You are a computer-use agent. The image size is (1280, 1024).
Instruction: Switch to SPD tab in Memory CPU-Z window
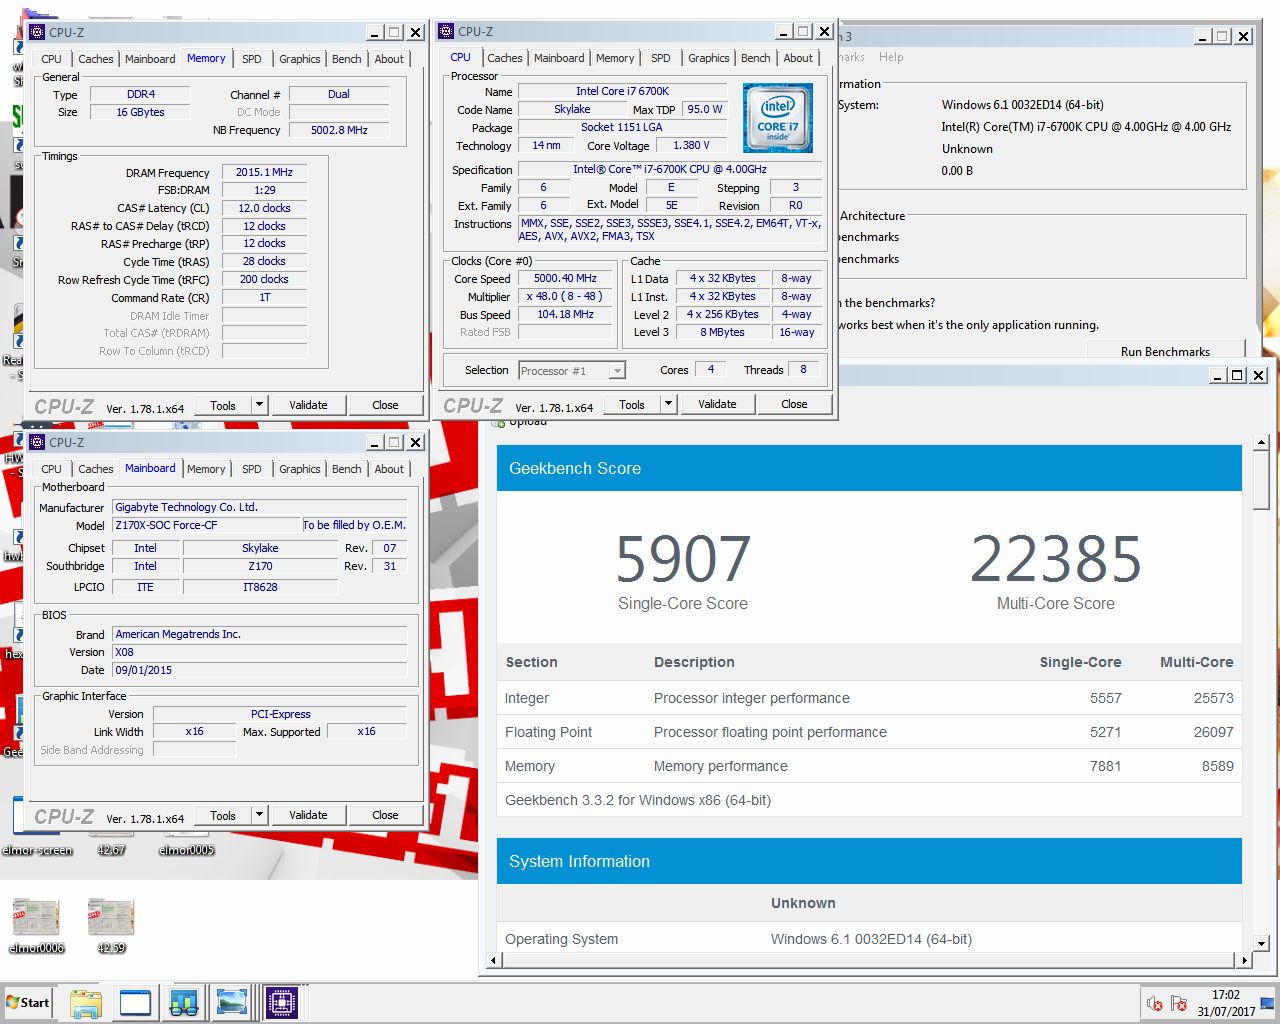pos(252,59)
